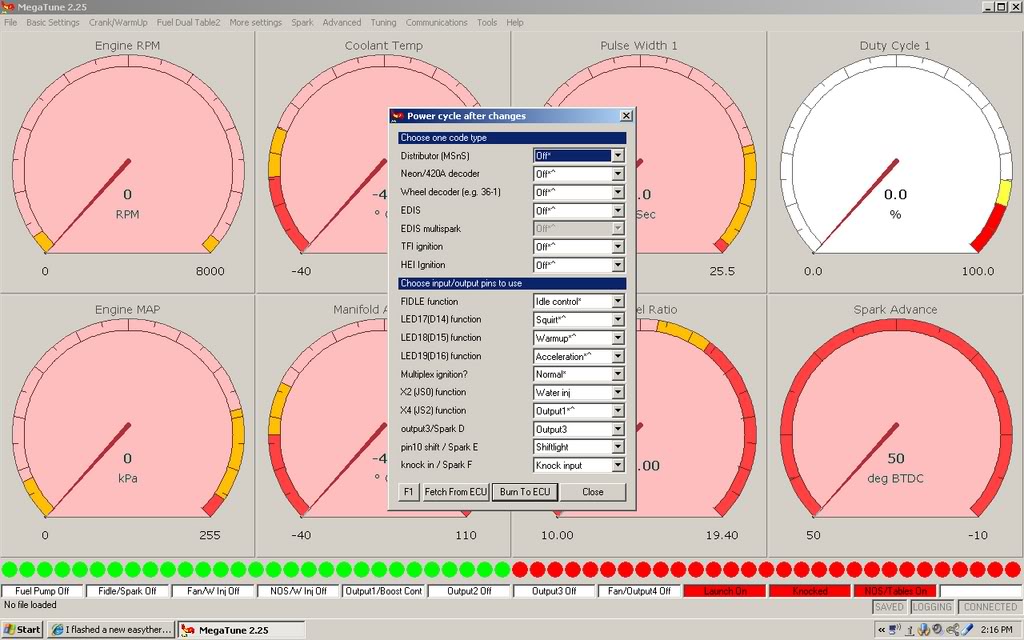Click the MegaTune icon in the main title bar
Screen dimensions: 1024x640
[8, 7]
